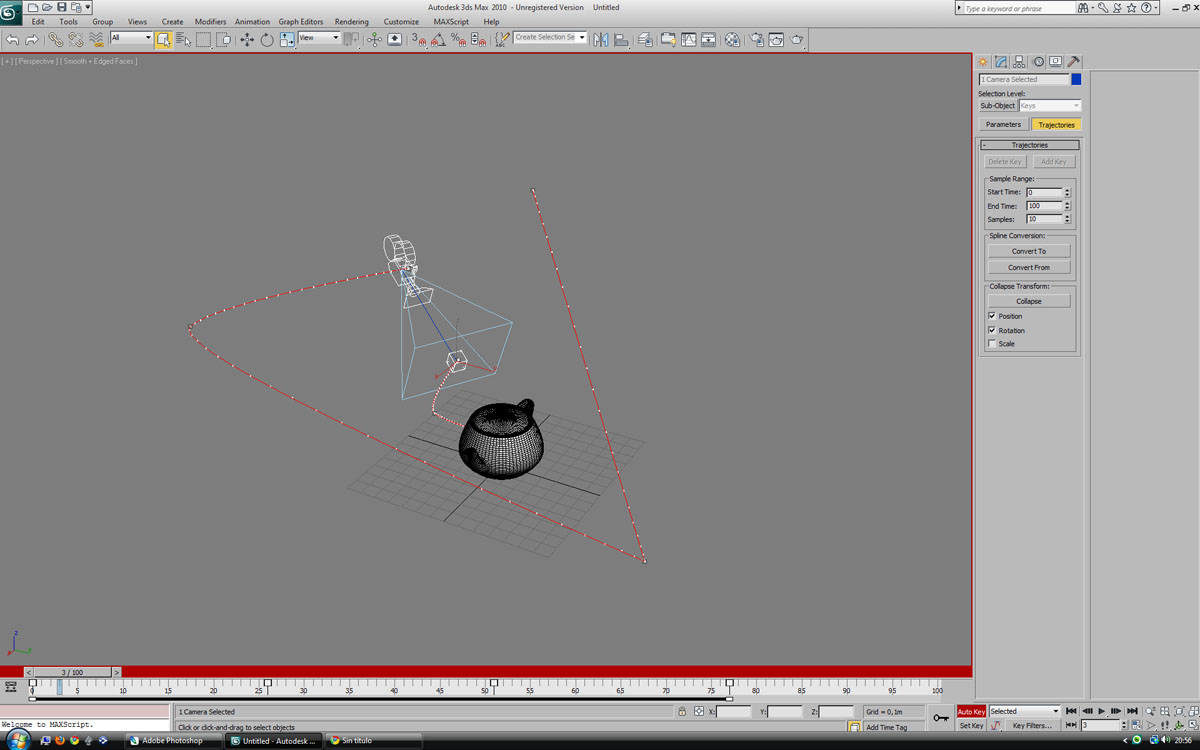1200x750 pixels.
Task: Collapse the Trajectories rollout header
Action: [1029, 145]
